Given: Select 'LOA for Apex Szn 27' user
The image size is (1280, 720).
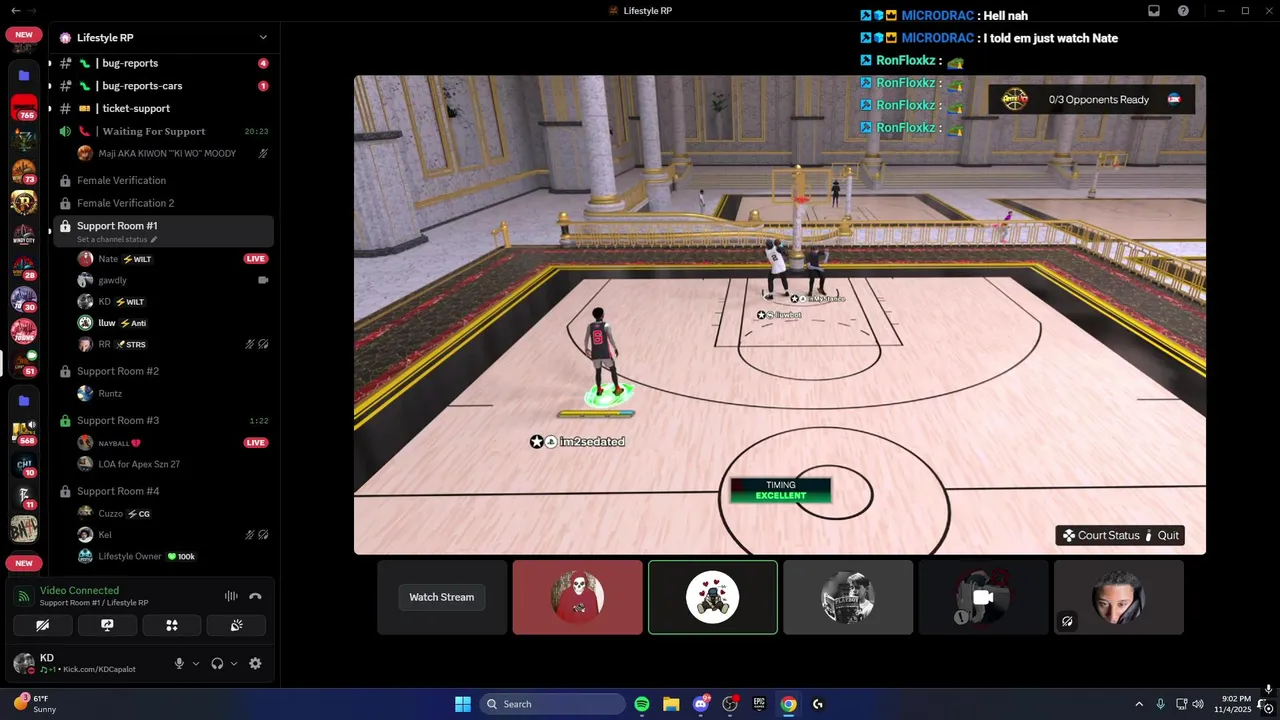Looking at the screenshot, I should coord(172,464).
